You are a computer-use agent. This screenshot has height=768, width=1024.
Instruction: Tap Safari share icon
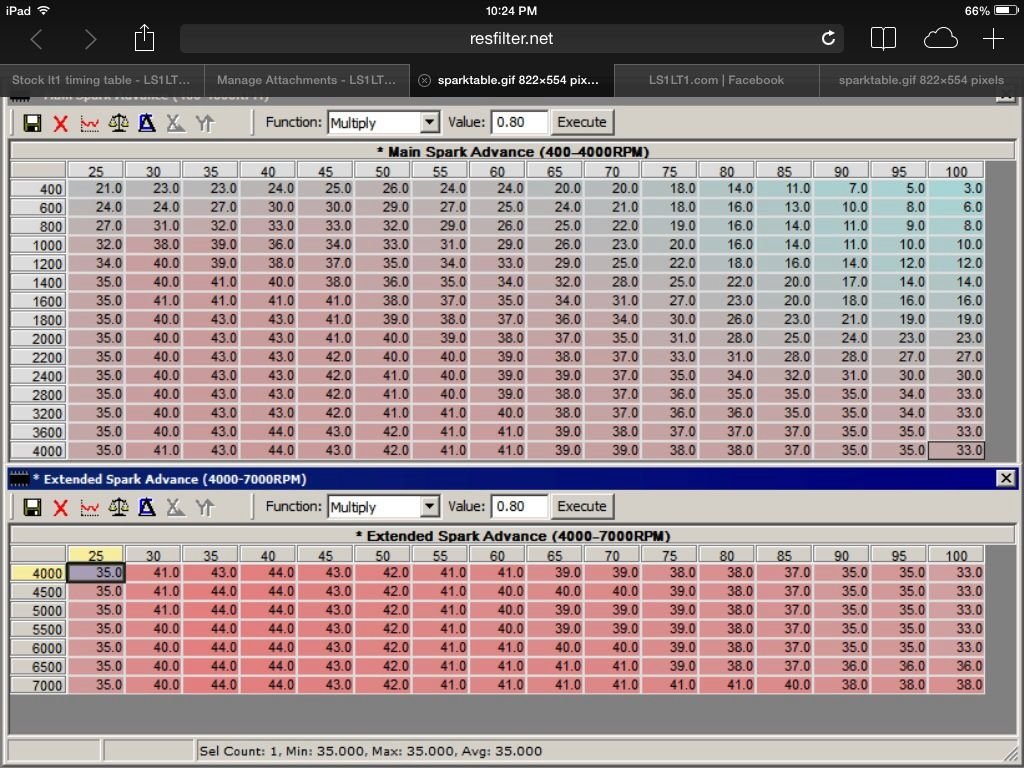click(144, 38)
